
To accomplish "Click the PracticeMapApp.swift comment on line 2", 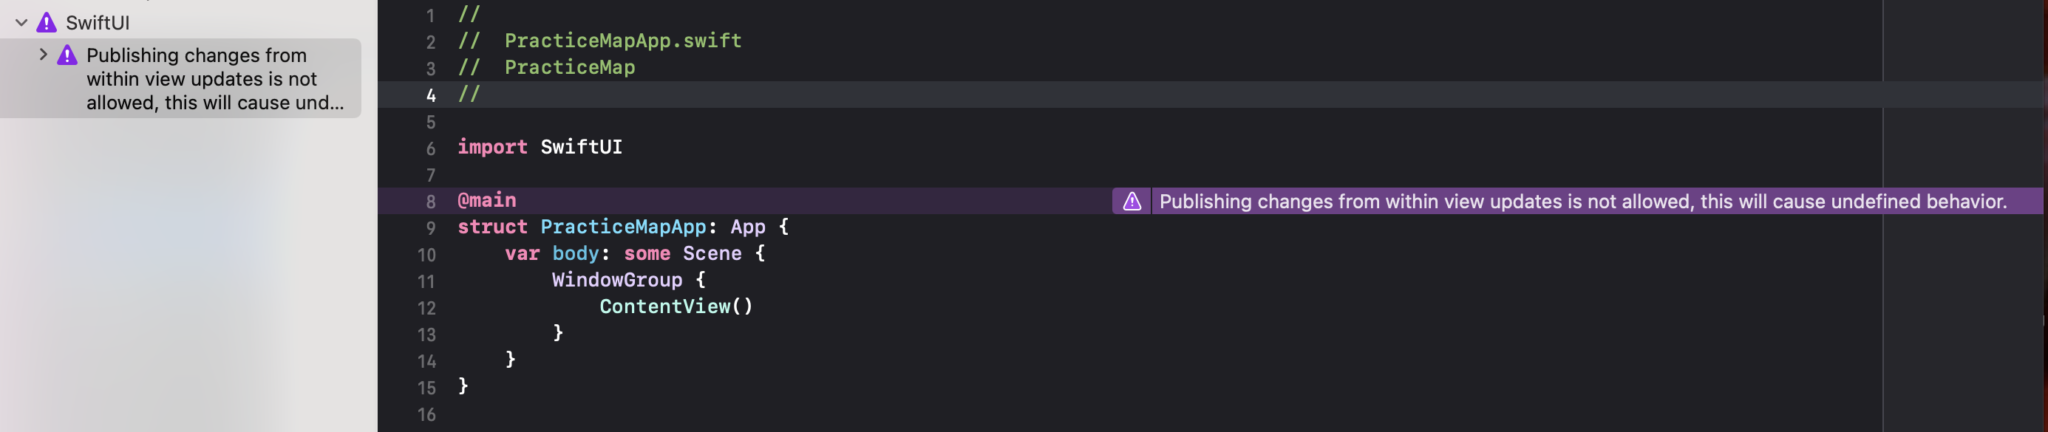I will (622, 41).
